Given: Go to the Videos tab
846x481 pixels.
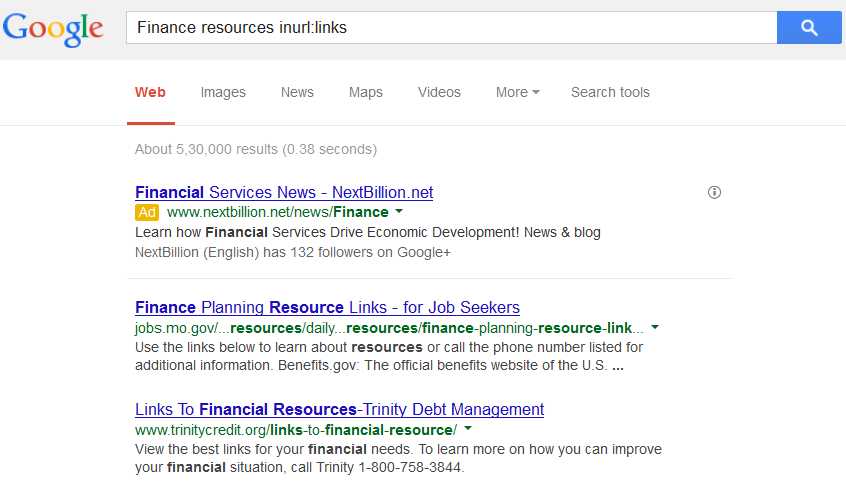Looking at the screenshot, I should [x=439, y=92].
